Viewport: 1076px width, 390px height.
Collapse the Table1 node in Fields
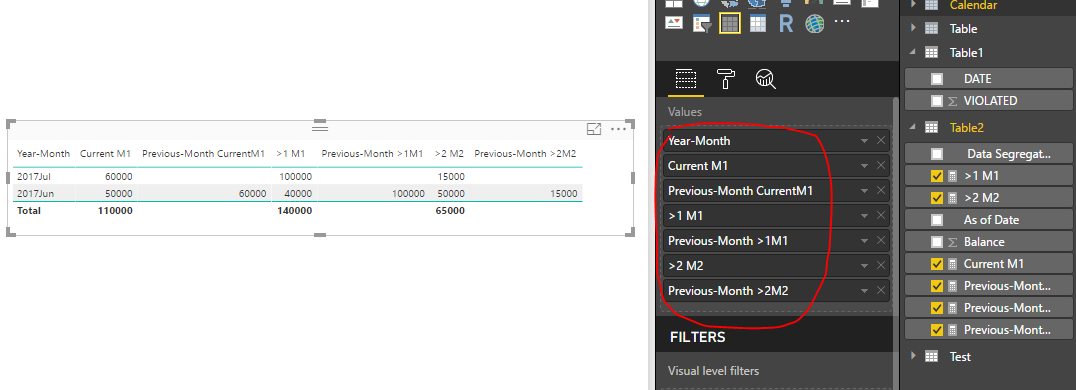pyautogui.click(x=913, y=52)
